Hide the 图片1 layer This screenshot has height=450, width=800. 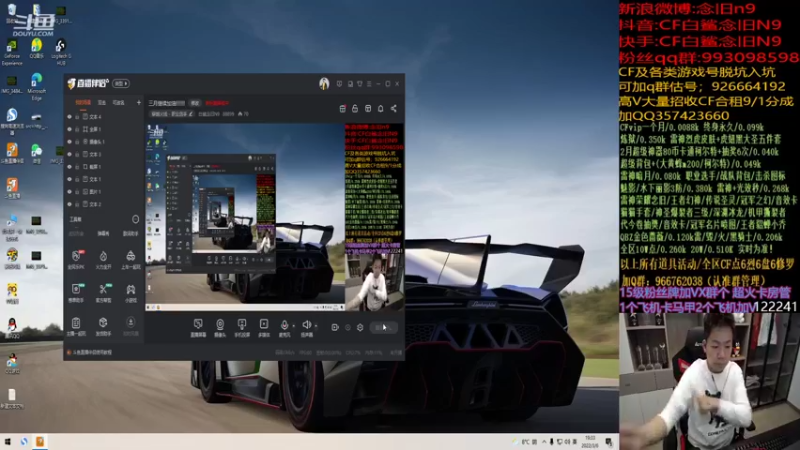coord(69,192)
